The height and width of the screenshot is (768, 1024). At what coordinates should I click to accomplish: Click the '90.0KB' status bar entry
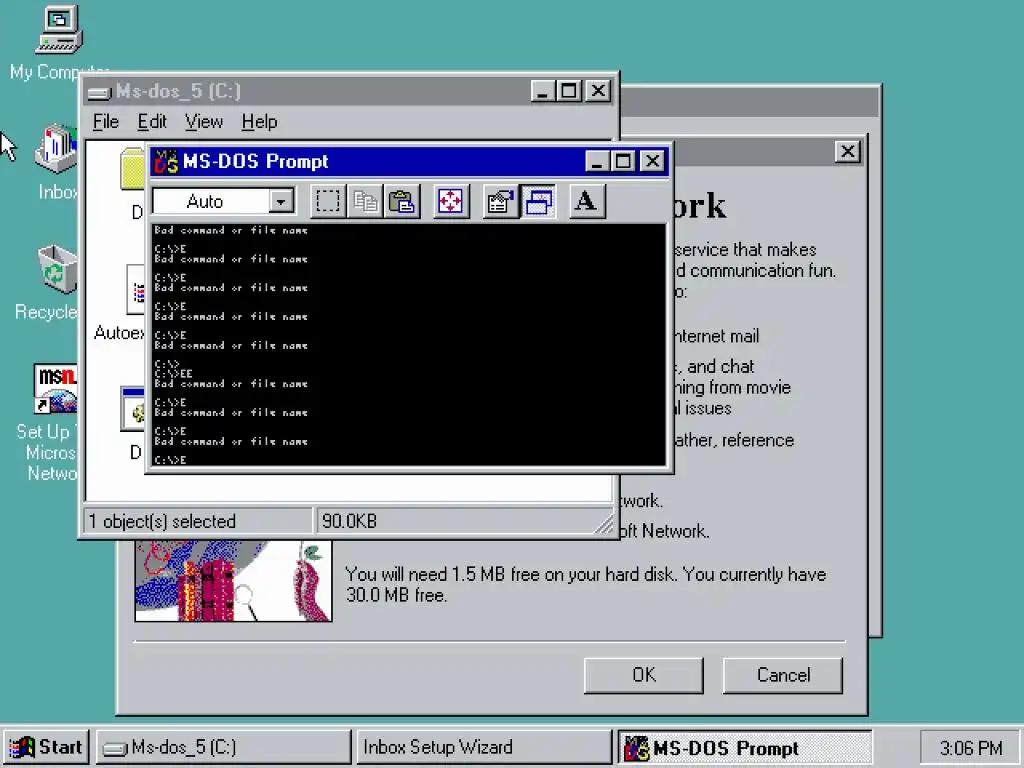click(349, 521)
